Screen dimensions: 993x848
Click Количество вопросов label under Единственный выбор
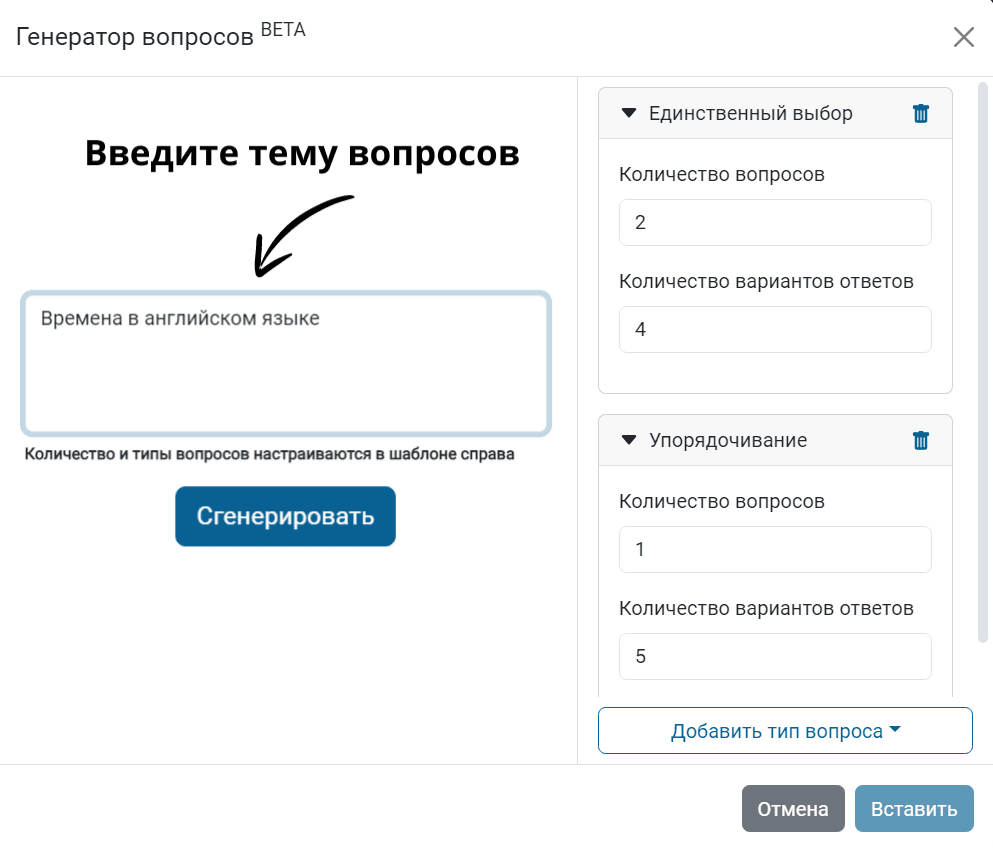pos(721,174)
